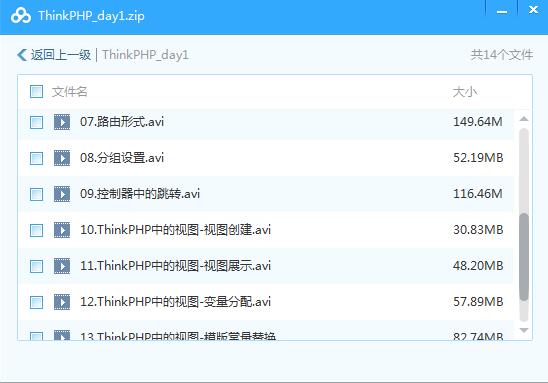Click video icon for 07.路由形式.avi
The height and width of the screenshot is (383, 548).
coord(62,122)
